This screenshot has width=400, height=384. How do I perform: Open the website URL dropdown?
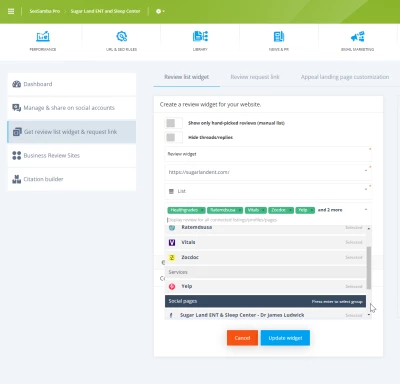coord(268,172)
